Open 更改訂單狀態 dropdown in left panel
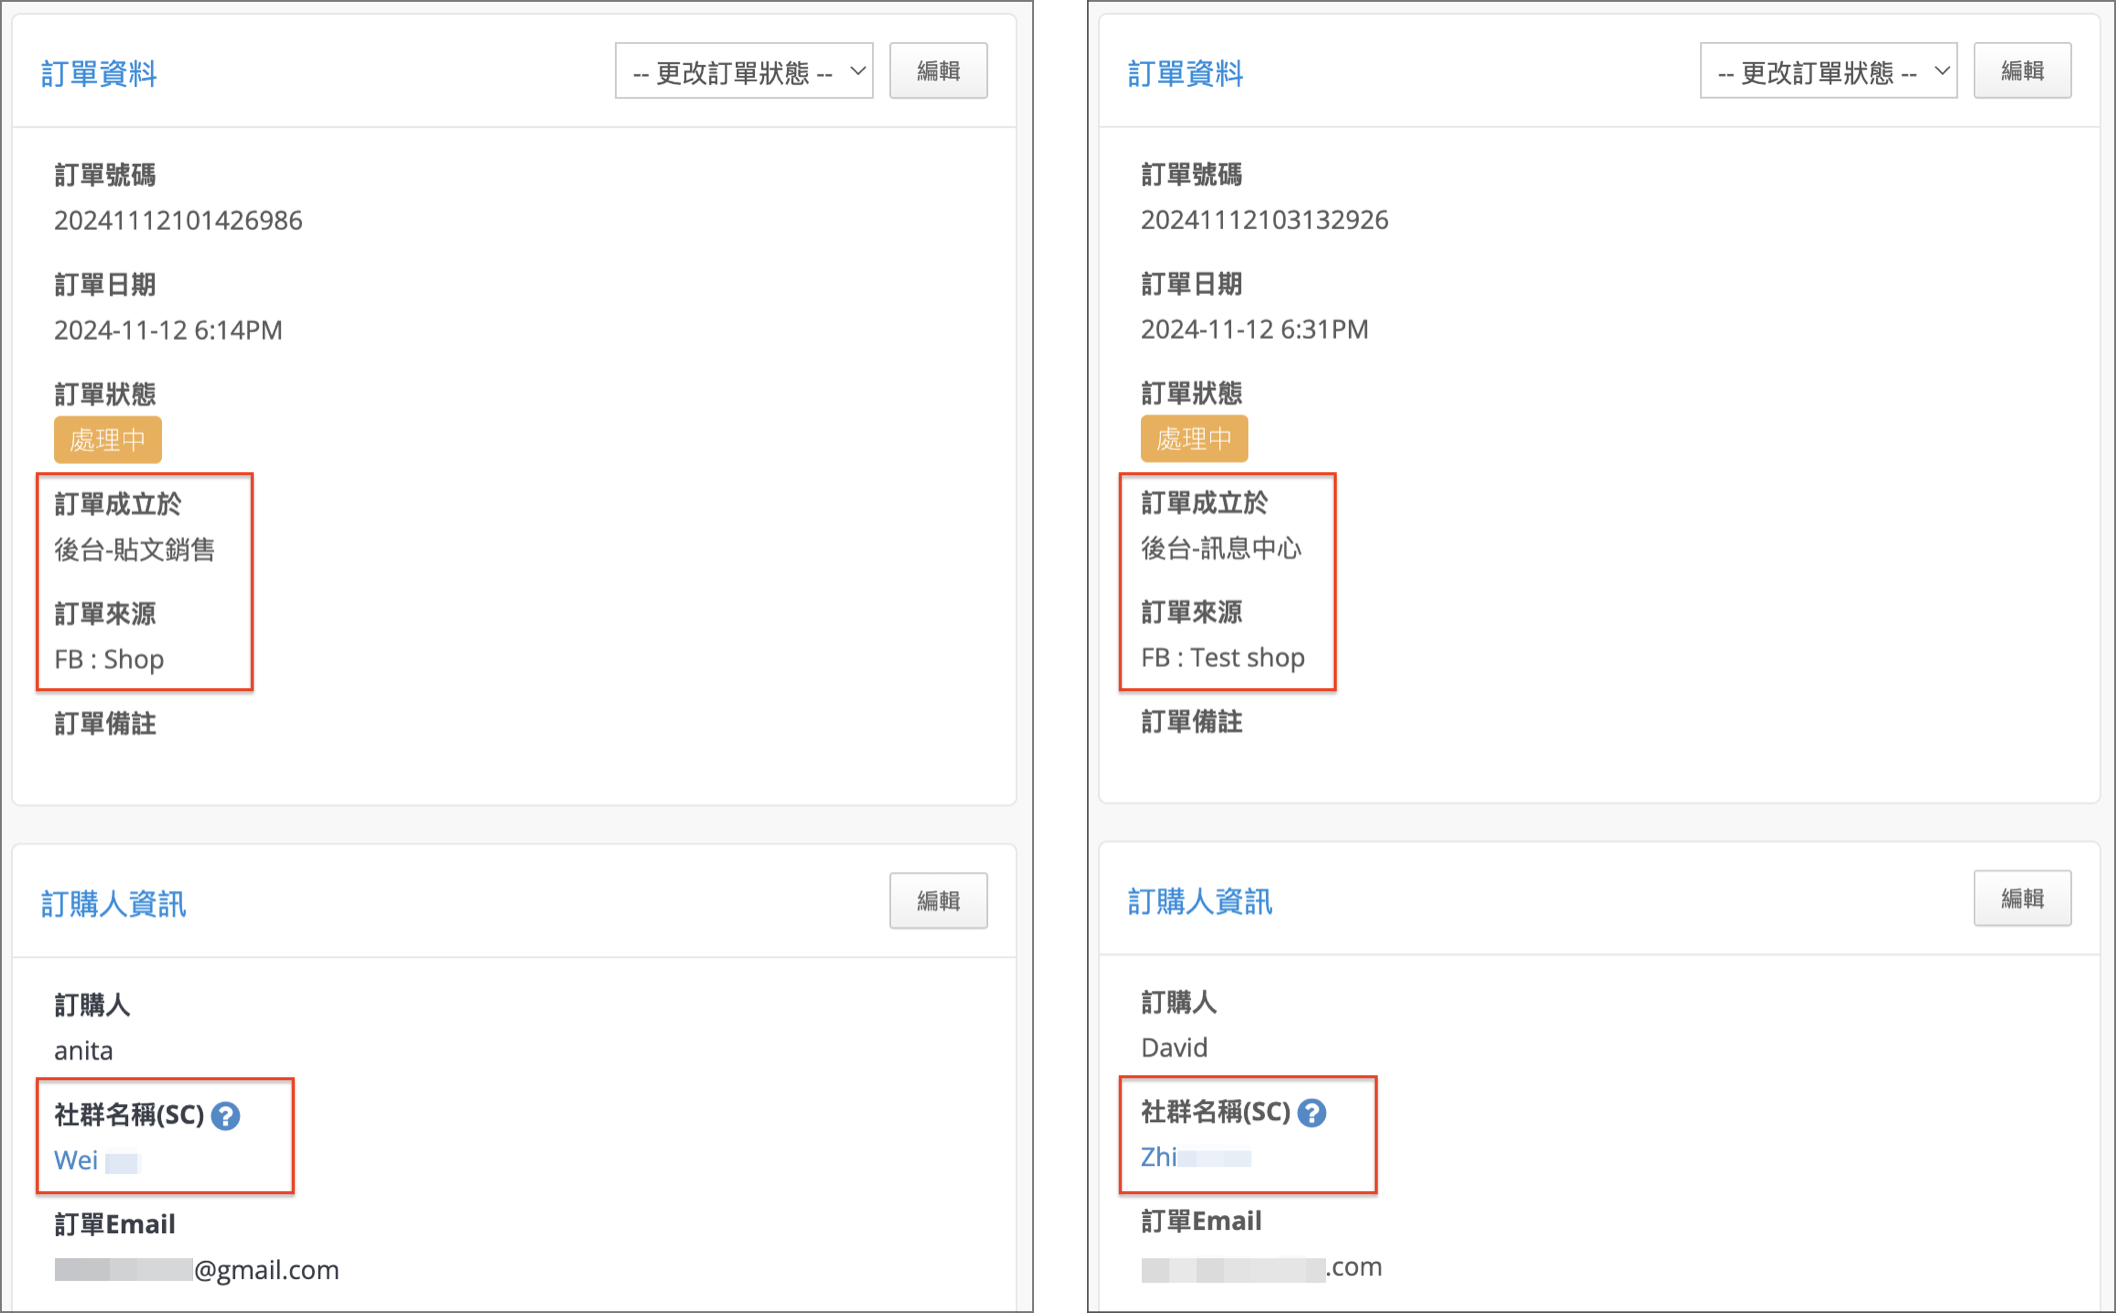The image size is (2120, 1316). [x=744, y=71]
